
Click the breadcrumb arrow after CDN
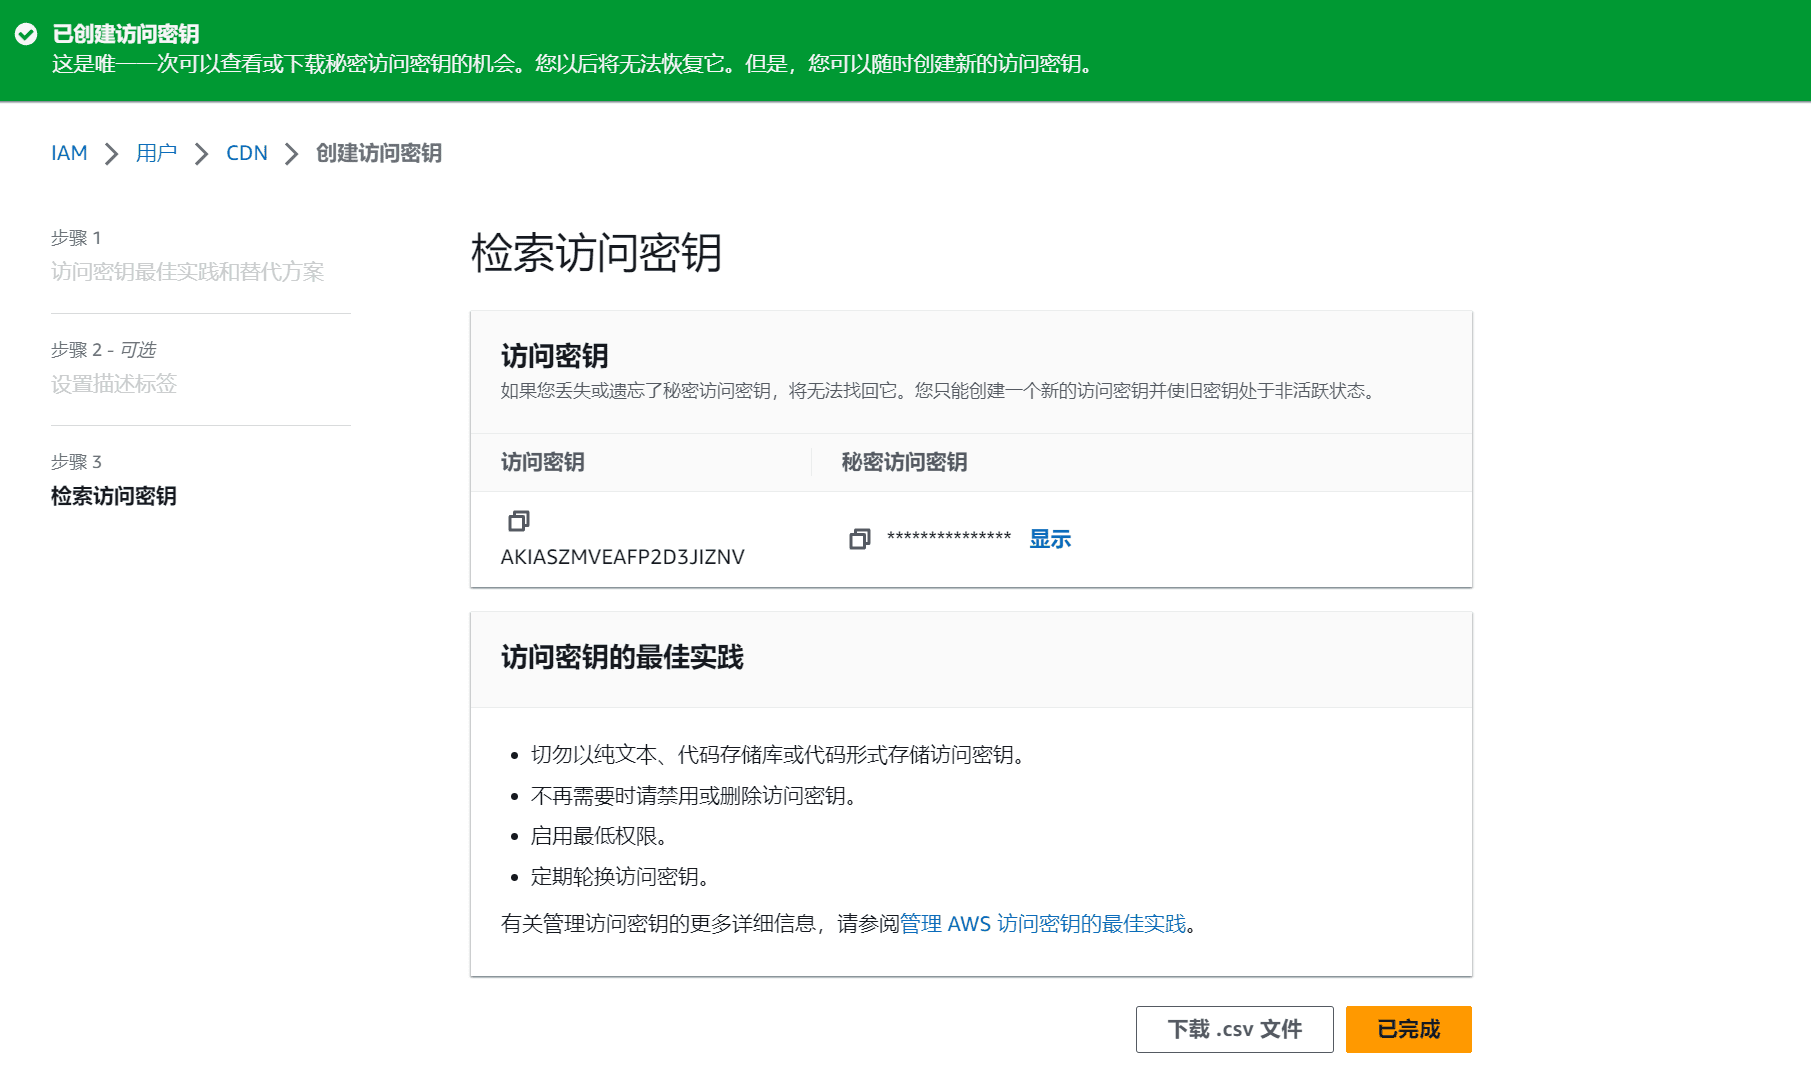(x=291, y=153)
